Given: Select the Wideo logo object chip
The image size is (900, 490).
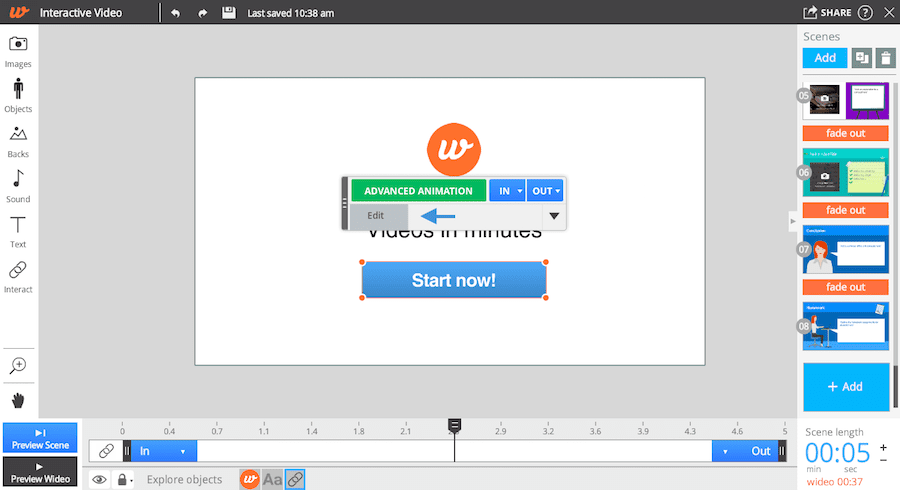Looking at the screenshot, I should 250,479.
